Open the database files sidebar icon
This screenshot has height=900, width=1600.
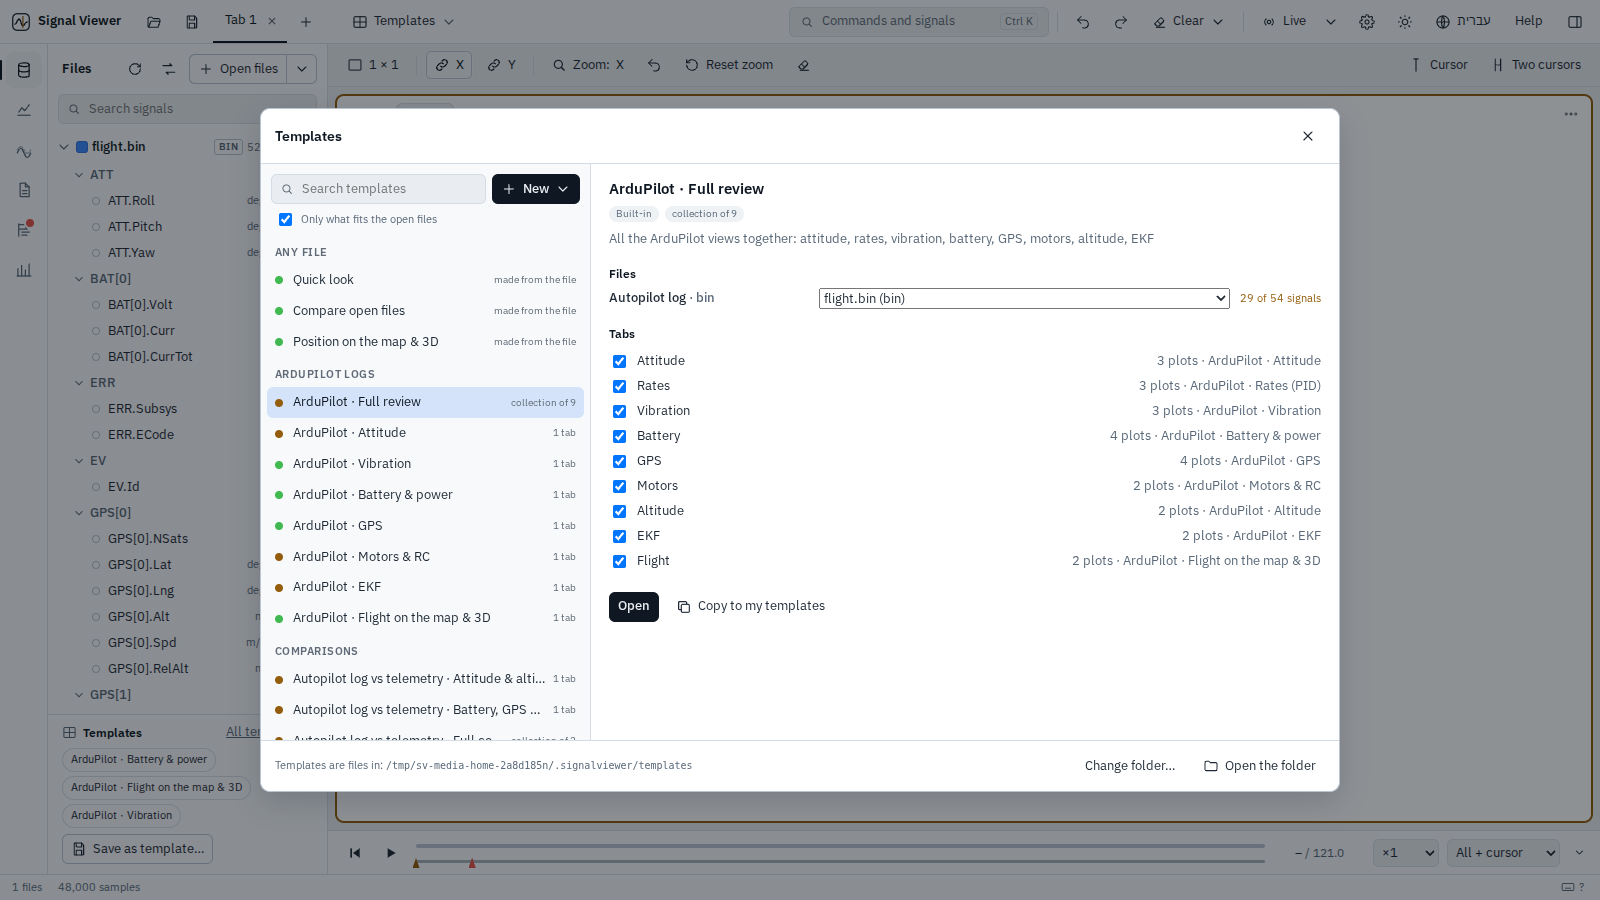click(24, 70)
